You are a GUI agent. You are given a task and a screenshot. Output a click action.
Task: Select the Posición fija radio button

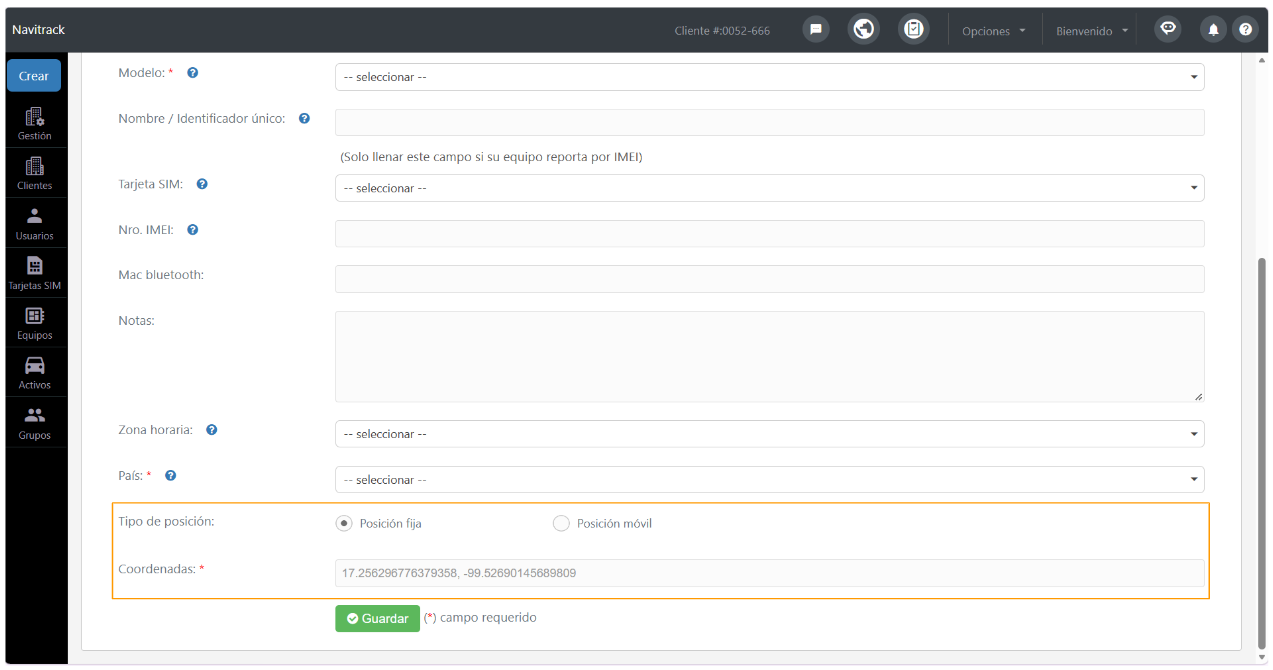pos(344,523)
